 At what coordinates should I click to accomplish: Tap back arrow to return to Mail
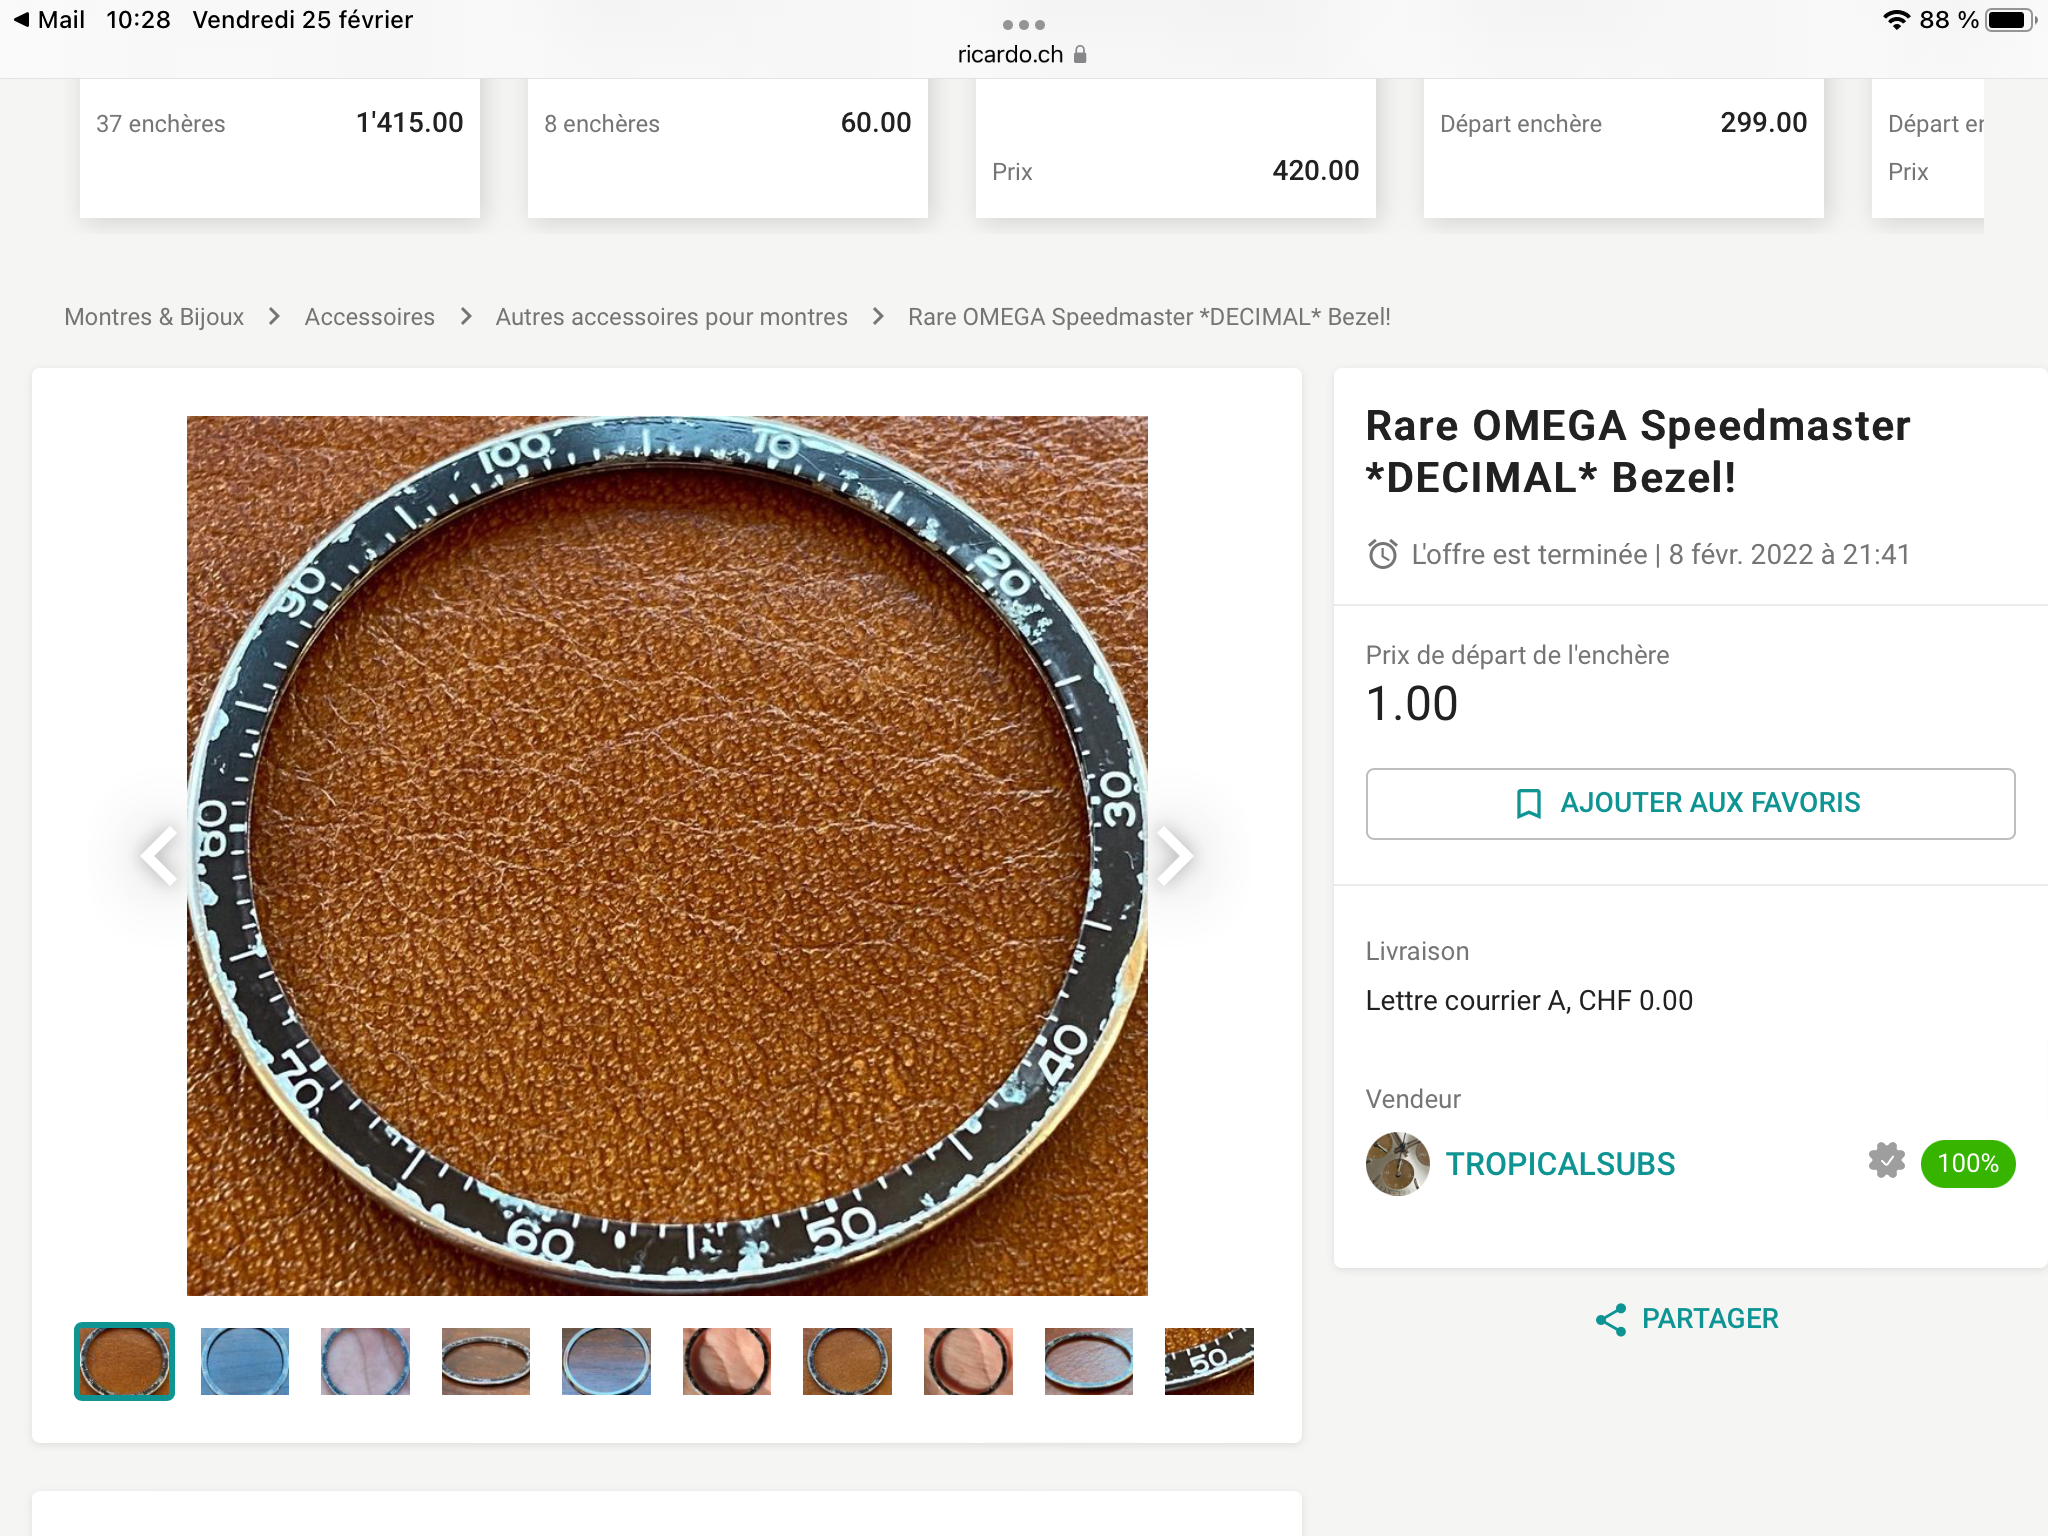point(22,20)
